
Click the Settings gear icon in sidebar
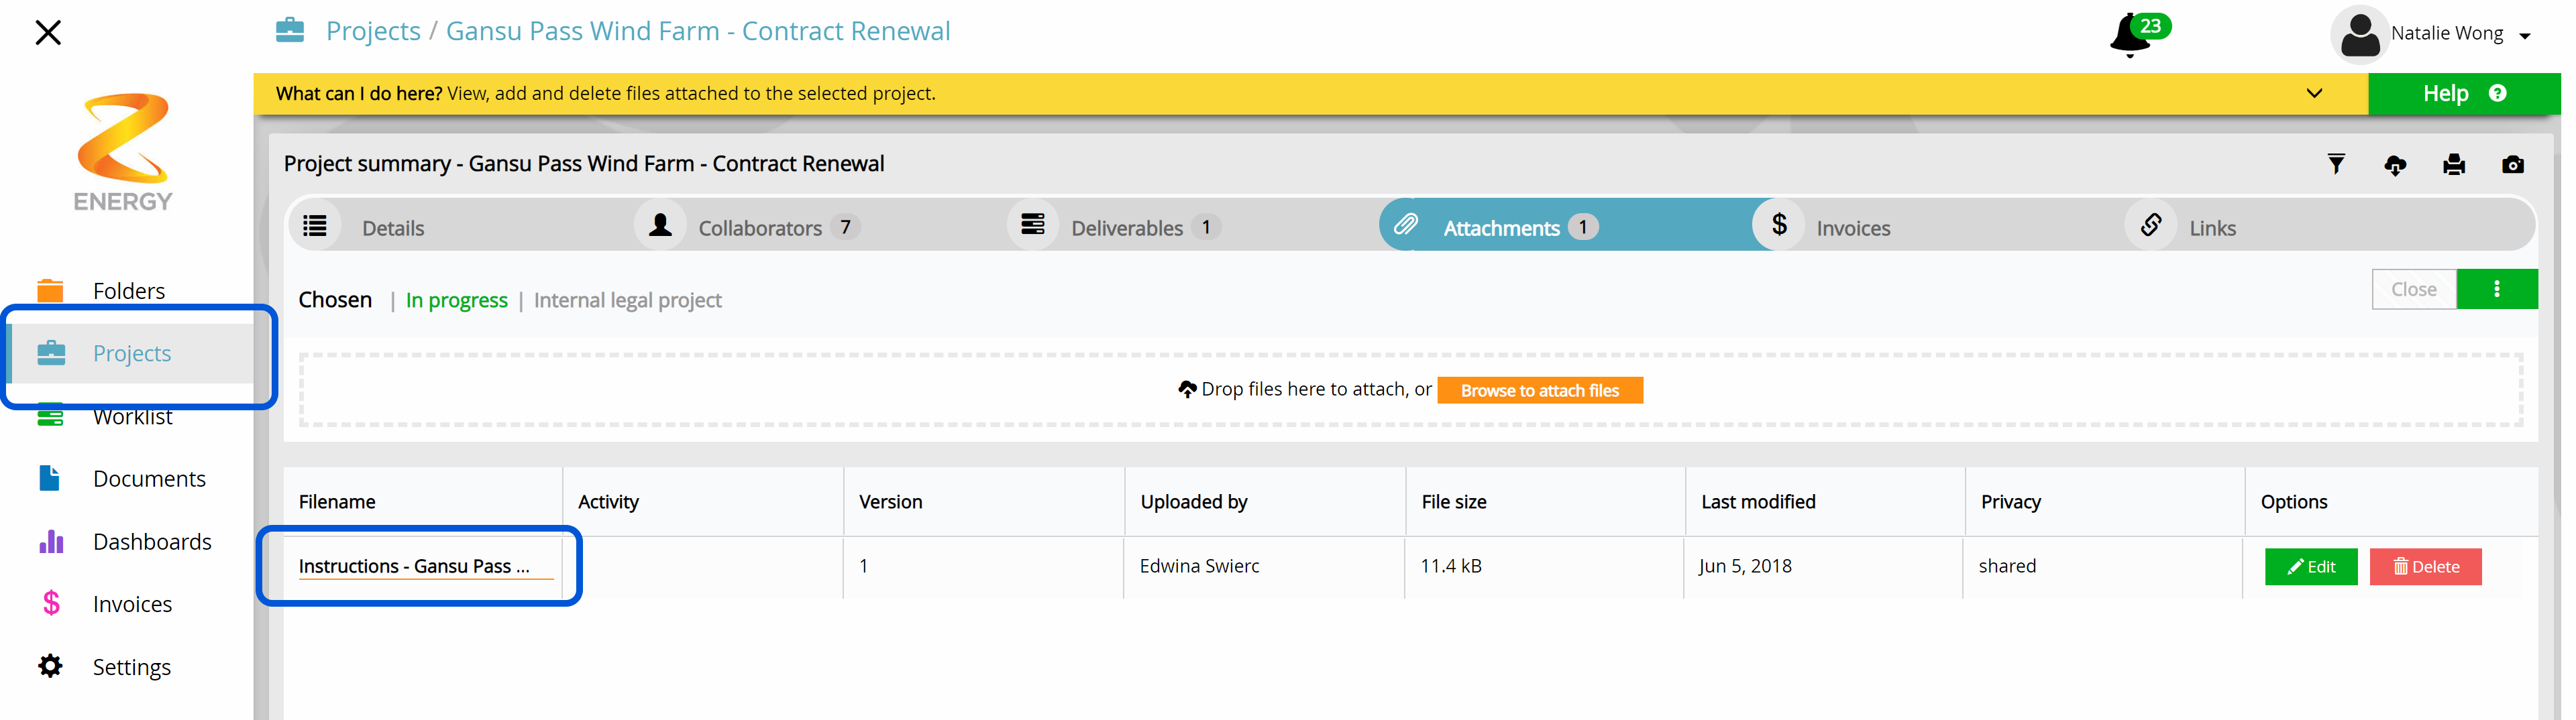tap(50, 666)
